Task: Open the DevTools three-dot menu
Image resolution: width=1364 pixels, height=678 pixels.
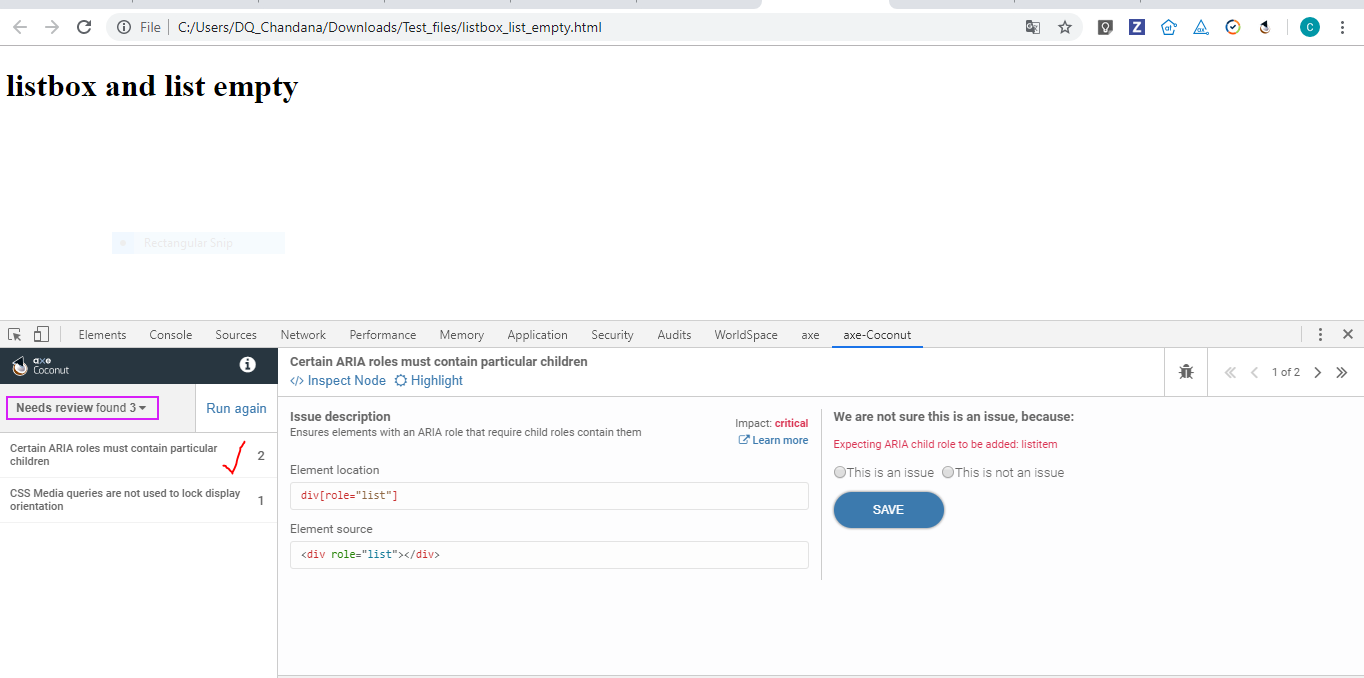Action: tap(1320, 334)
